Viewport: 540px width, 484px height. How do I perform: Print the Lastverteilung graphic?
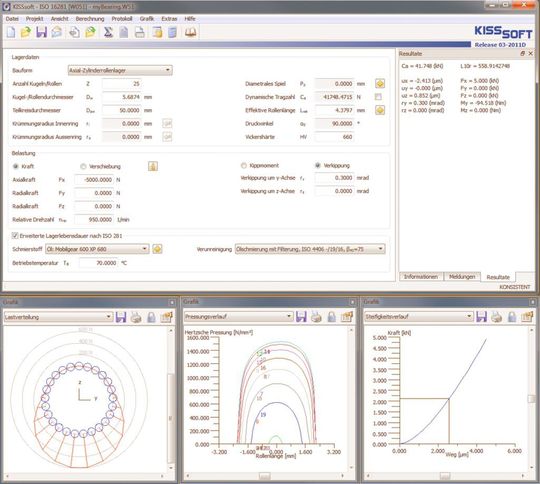tap(136, 317)
